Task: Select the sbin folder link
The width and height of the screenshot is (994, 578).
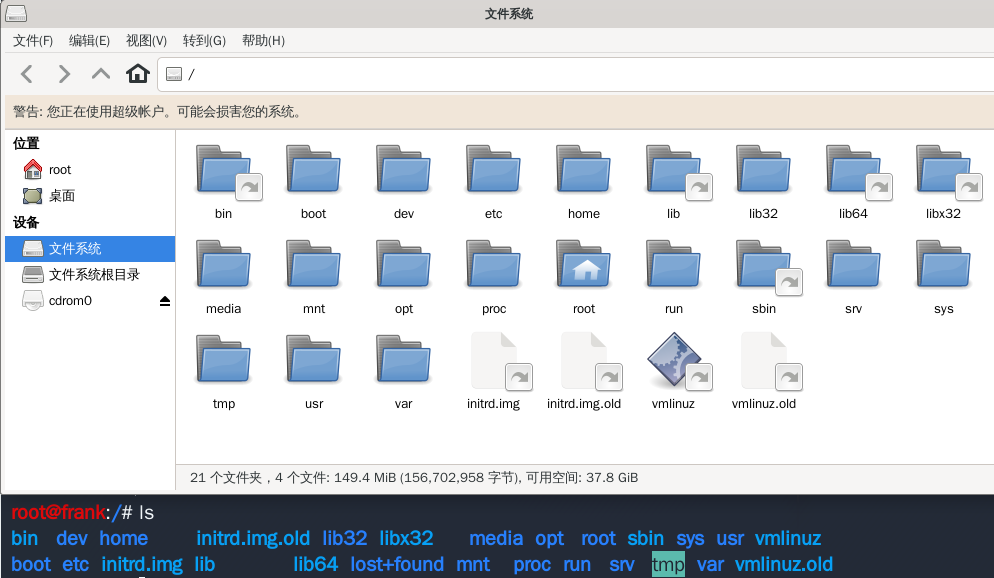Action: click(765, 278)
